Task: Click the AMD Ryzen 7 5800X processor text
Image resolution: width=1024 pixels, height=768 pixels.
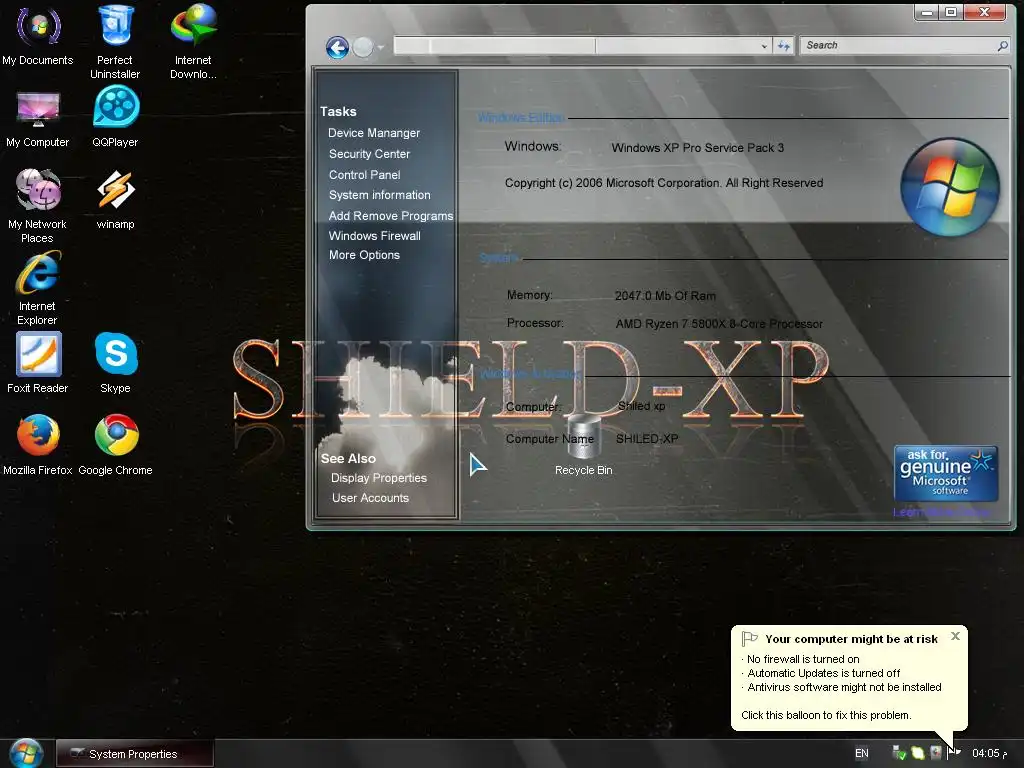Action: coord(718,324)
